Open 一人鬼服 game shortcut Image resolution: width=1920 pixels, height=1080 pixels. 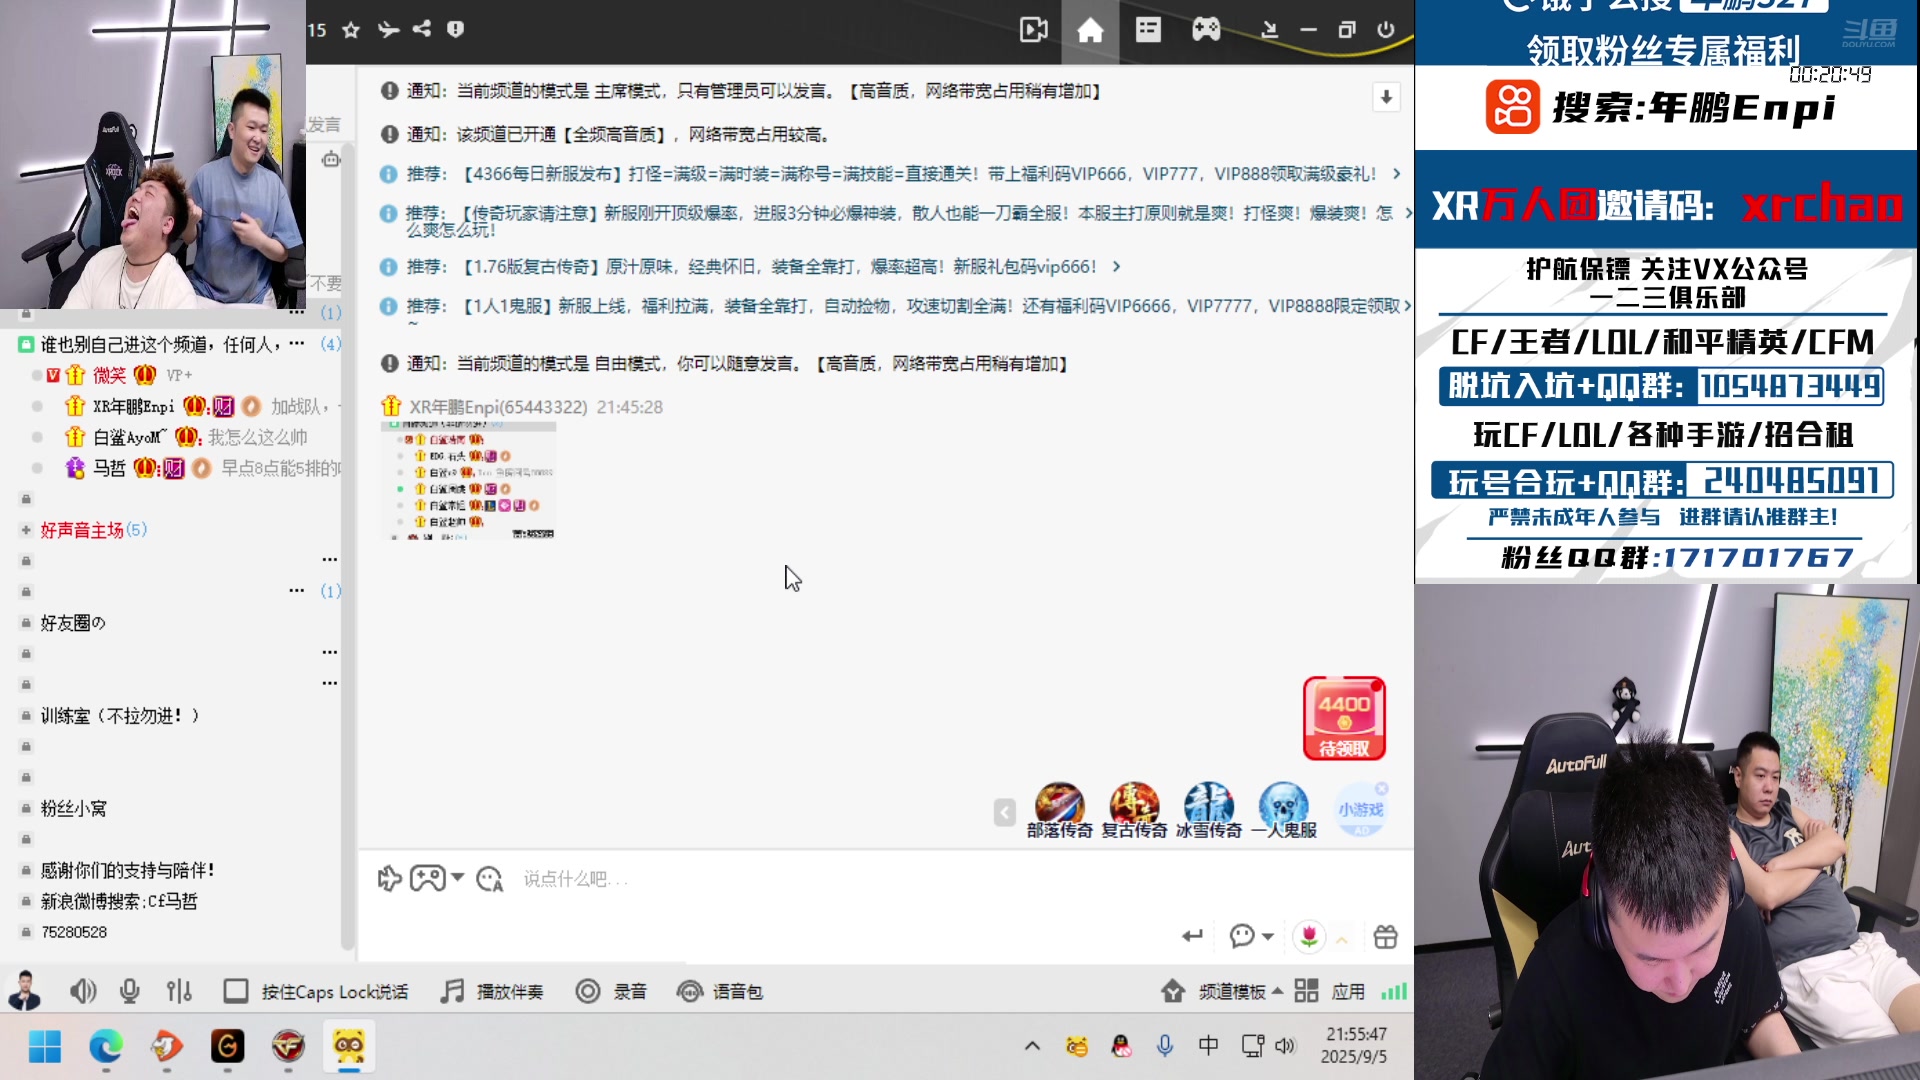1284,810
